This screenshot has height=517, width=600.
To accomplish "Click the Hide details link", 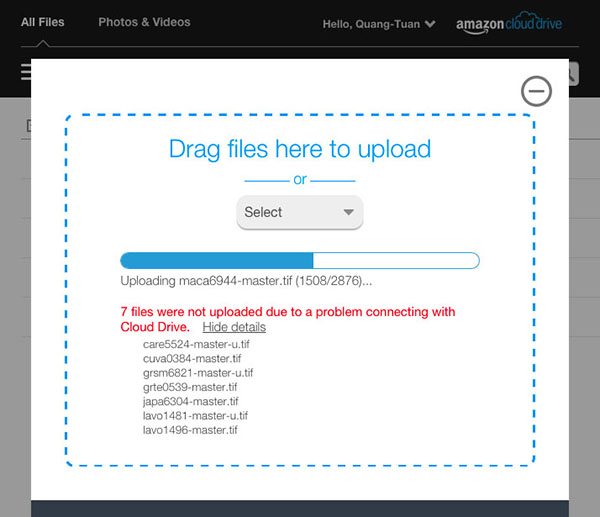I will [x=234, y=327].
